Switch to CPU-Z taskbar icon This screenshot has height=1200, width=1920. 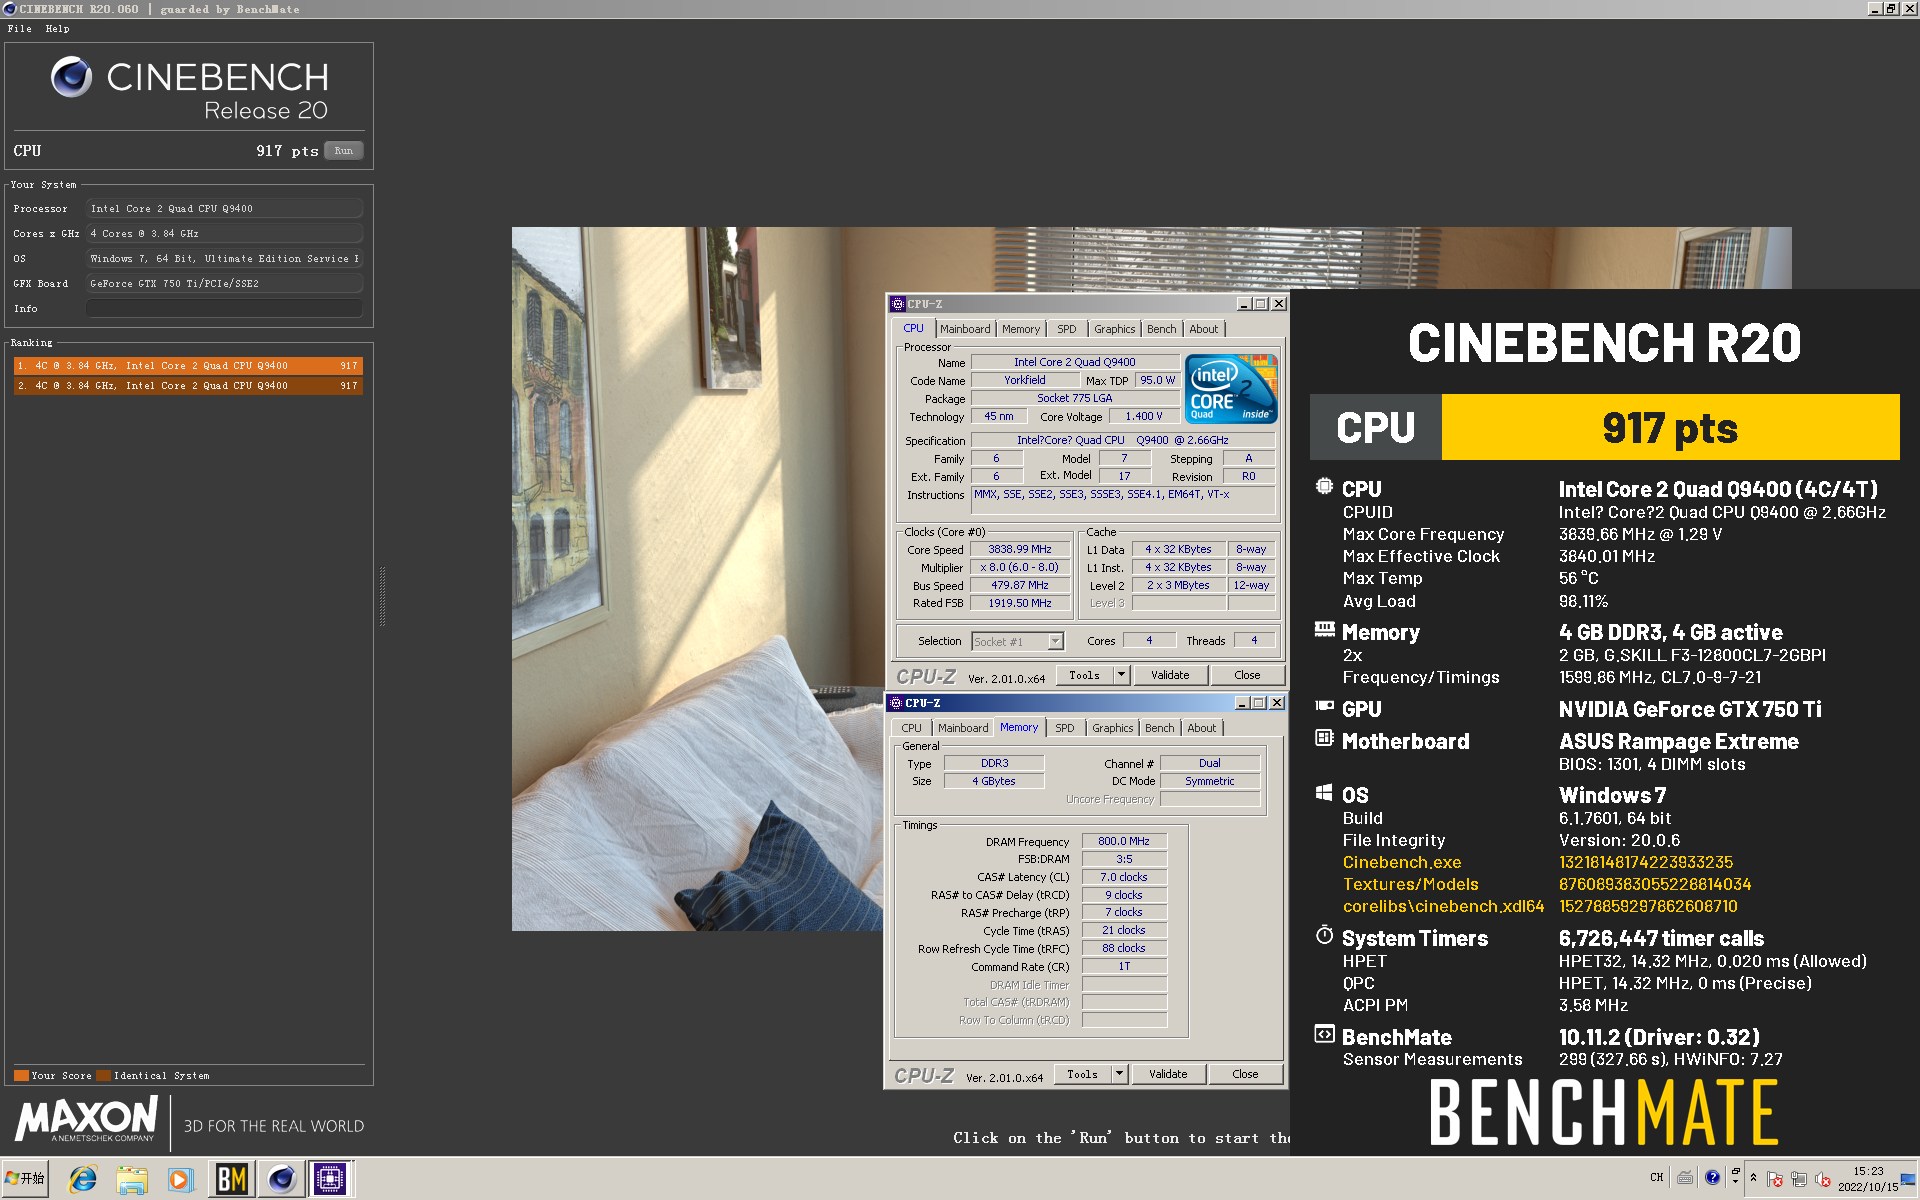pos(330,1179)
